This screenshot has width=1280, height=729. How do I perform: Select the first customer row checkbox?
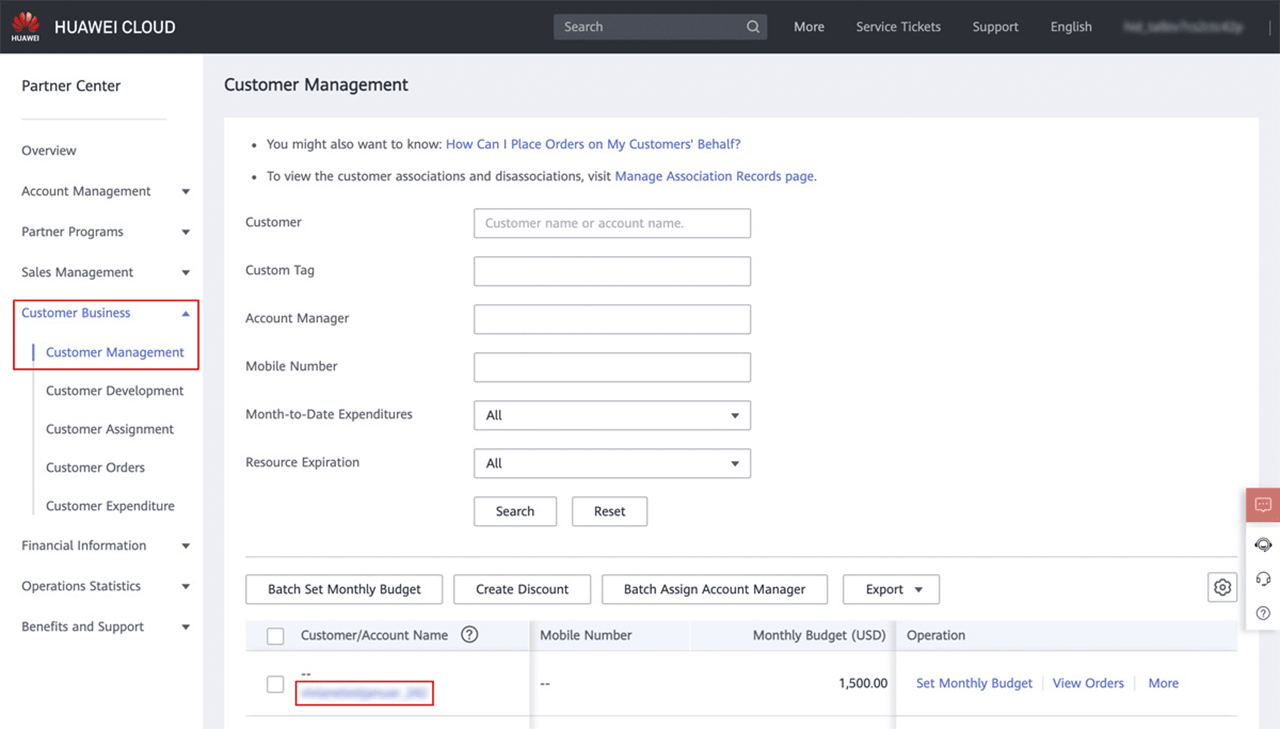tap(276, 684)
